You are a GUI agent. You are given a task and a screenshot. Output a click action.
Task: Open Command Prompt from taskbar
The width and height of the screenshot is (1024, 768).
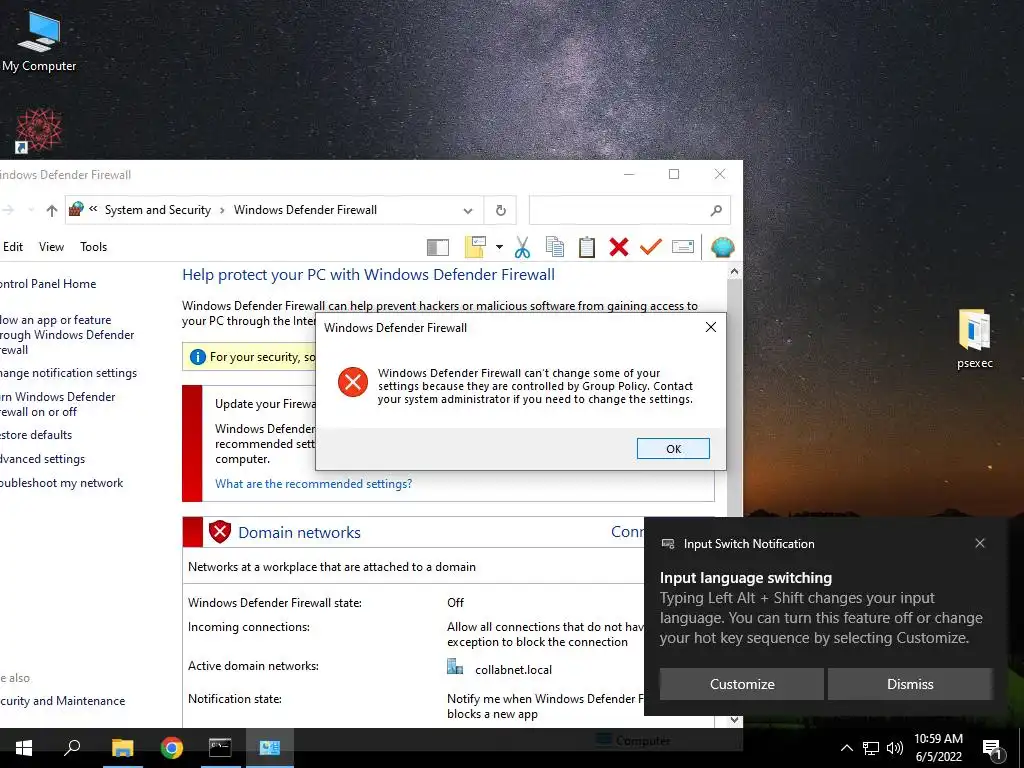220,748
